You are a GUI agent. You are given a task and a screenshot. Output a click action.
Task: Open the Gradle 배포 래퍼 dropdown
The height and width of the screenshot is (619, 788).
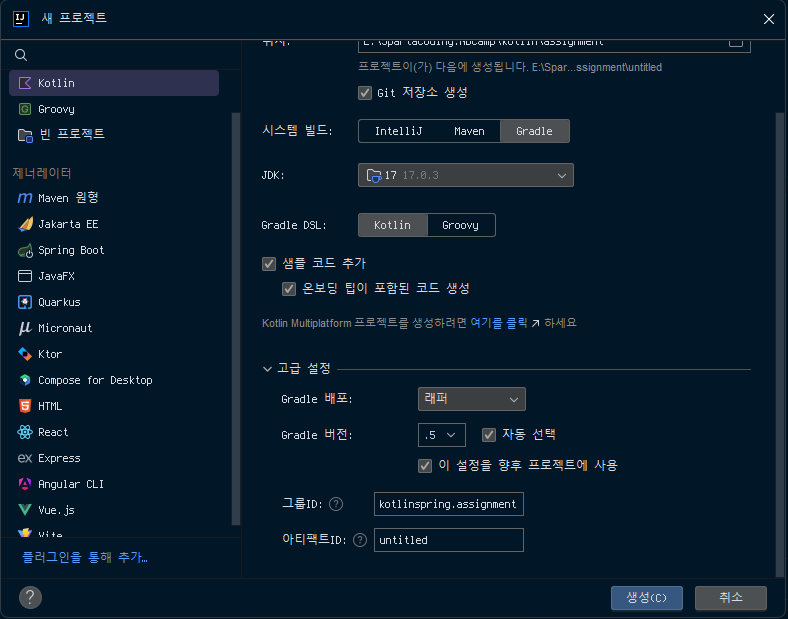[x=471, y=399]
